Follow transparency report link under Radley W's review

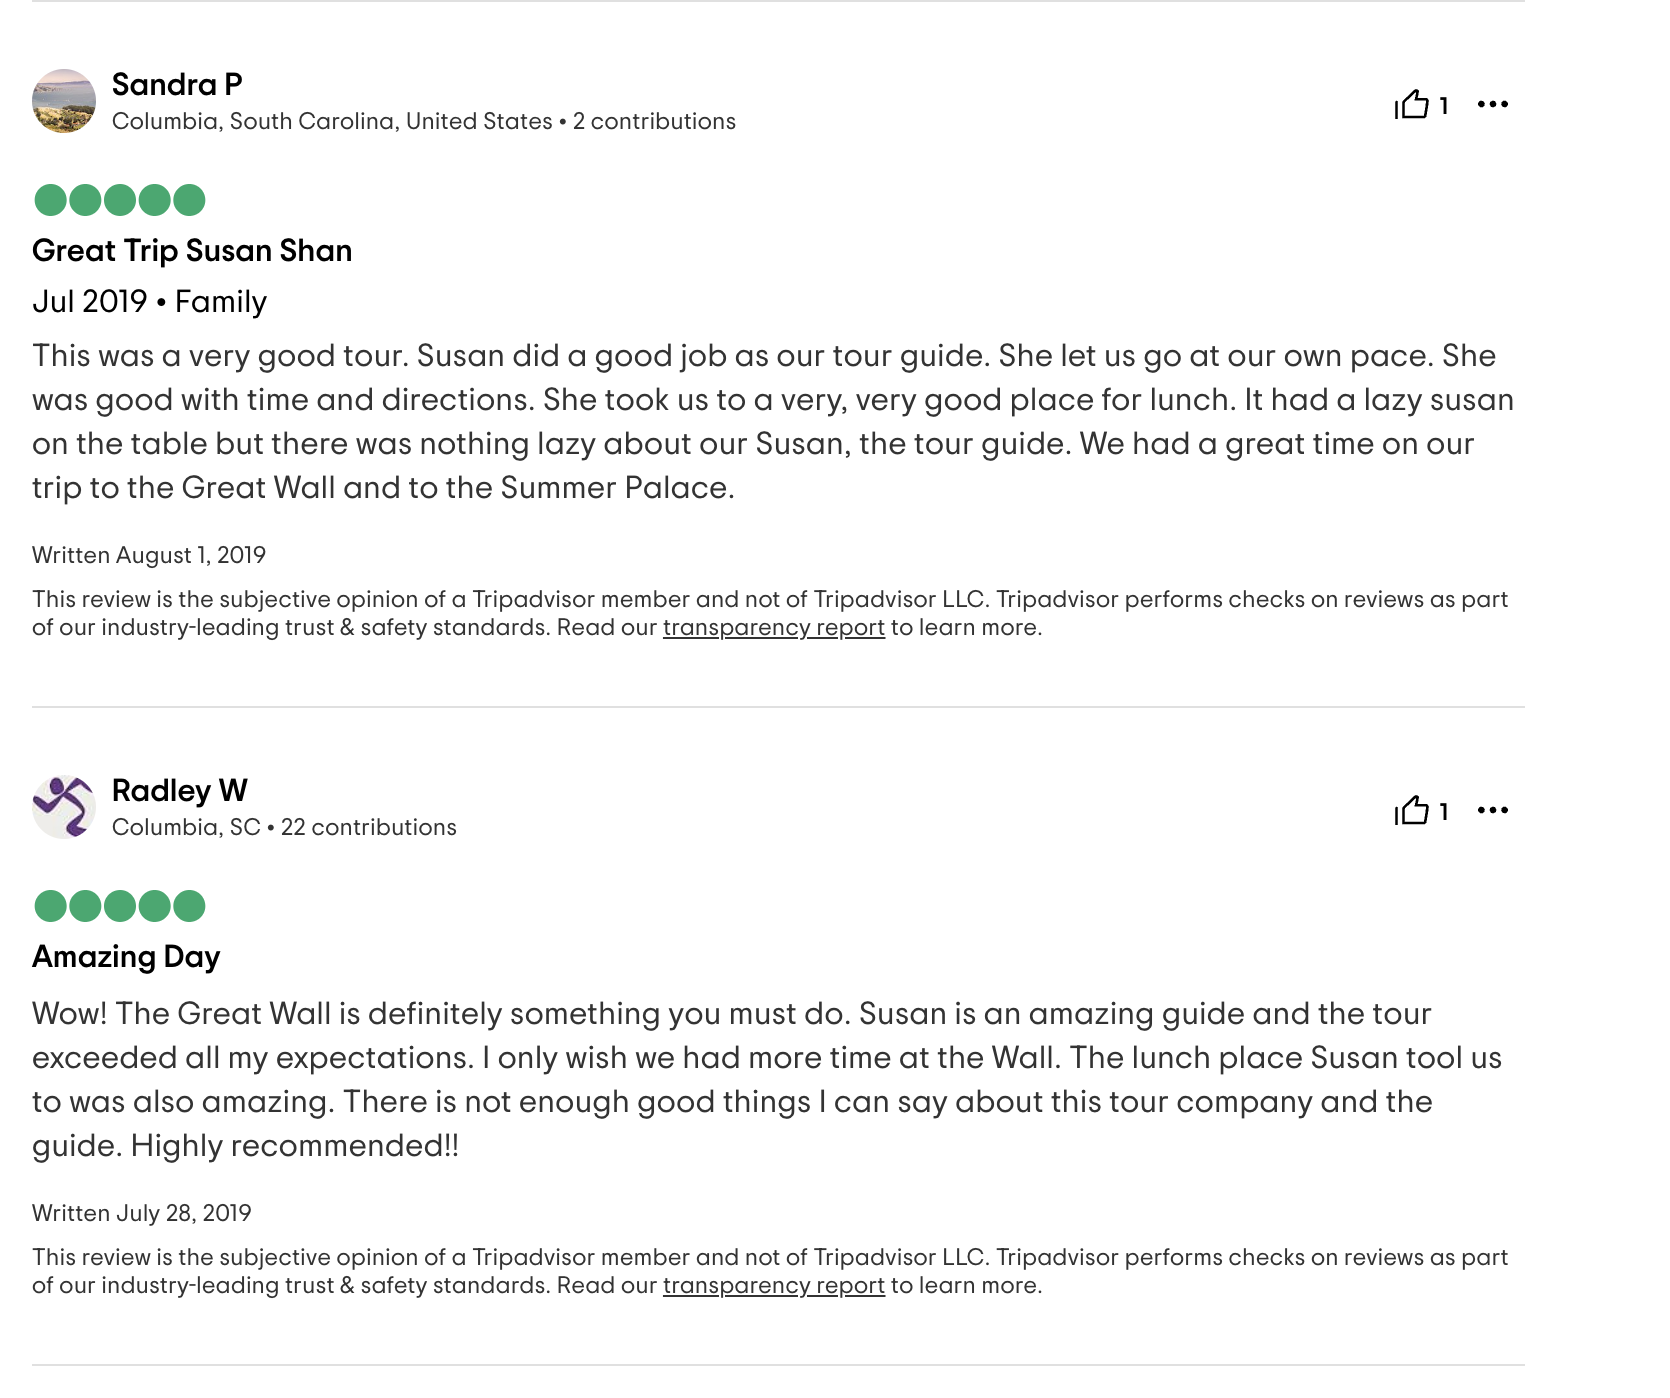coord(773,1286)
